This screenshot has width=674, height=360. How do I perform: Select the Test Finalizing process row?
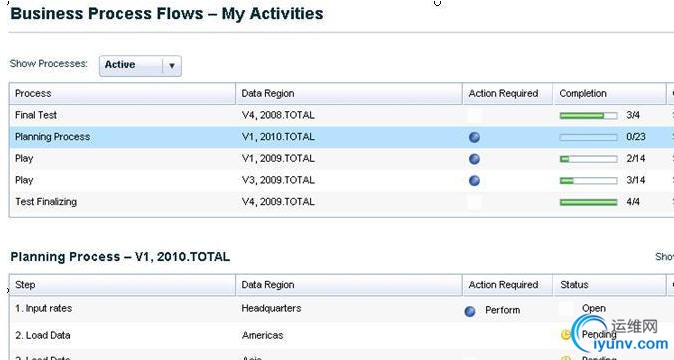click(342, 202)
